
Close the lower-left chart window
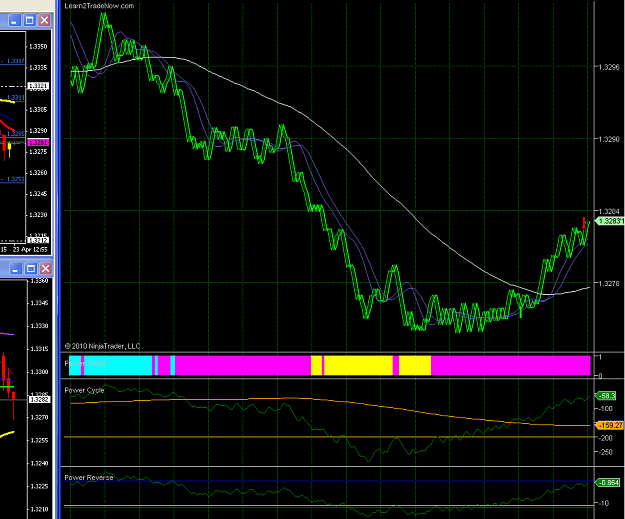(46, 268)
